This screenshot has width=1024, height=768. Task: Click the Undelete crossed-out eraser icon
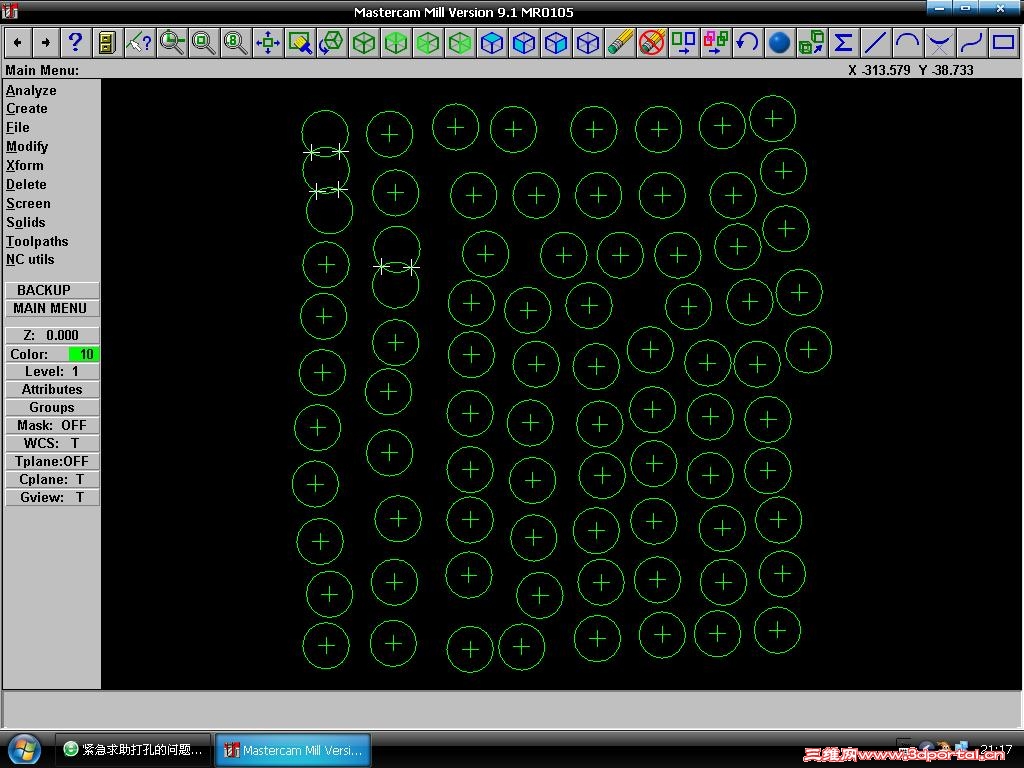point(651,43)
